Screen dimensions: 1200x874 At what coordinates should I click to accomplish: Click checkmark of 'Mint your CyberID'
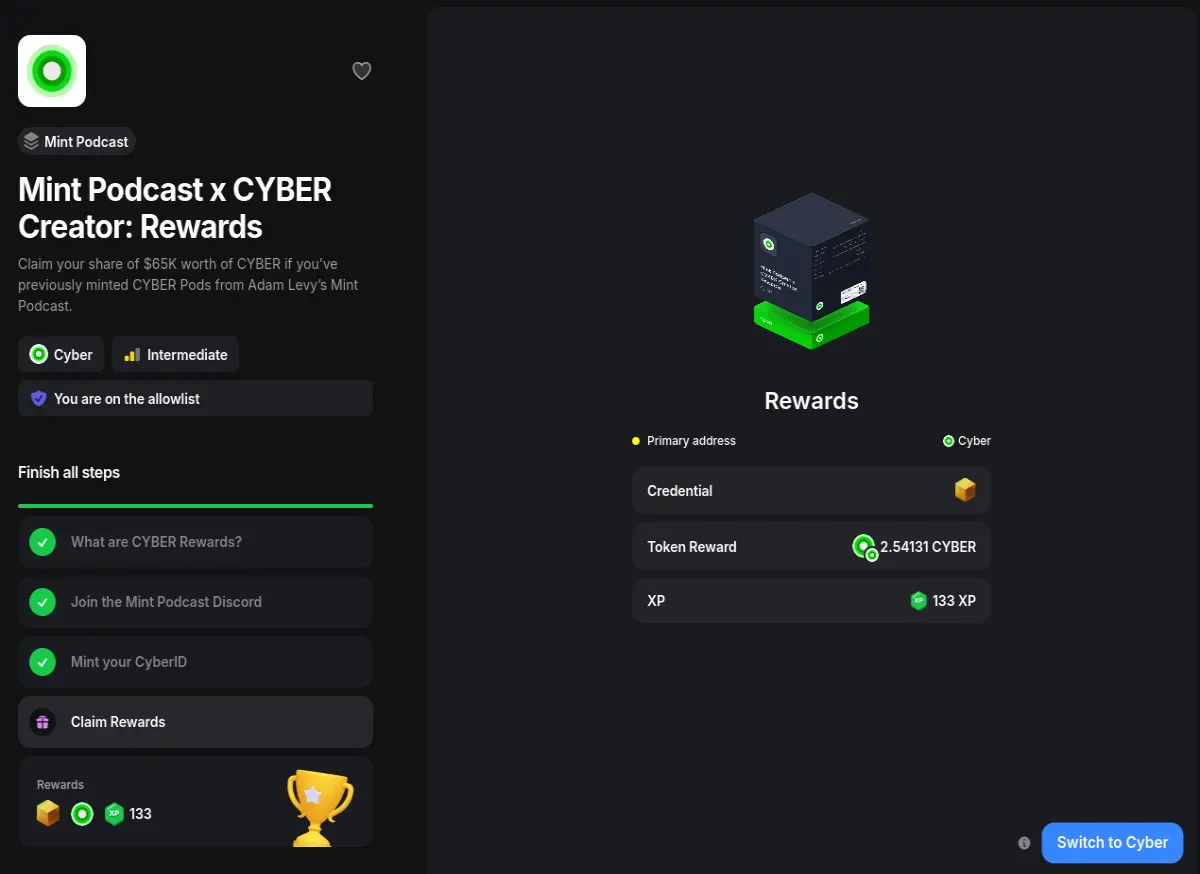[x=42, y=662]
